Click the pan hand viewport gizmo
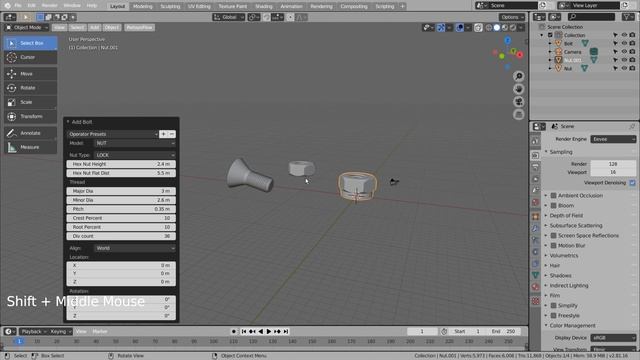 (x=519, y=89)
